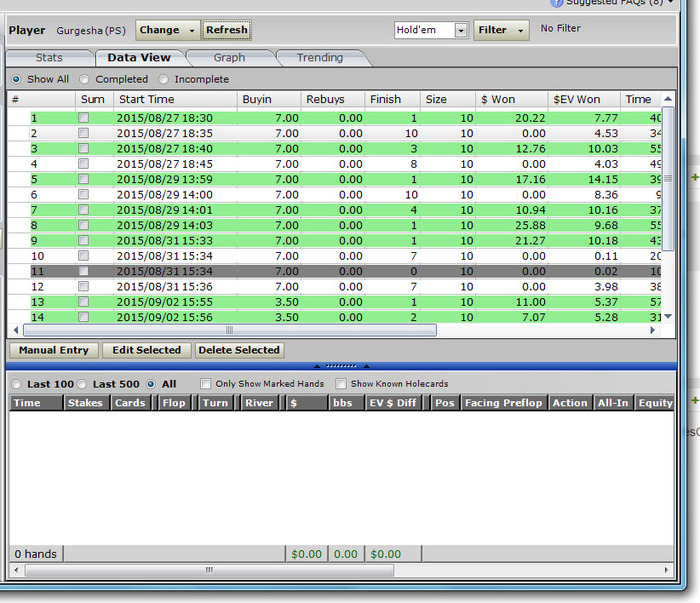Switch to the Trending tab

coord(320,58)
